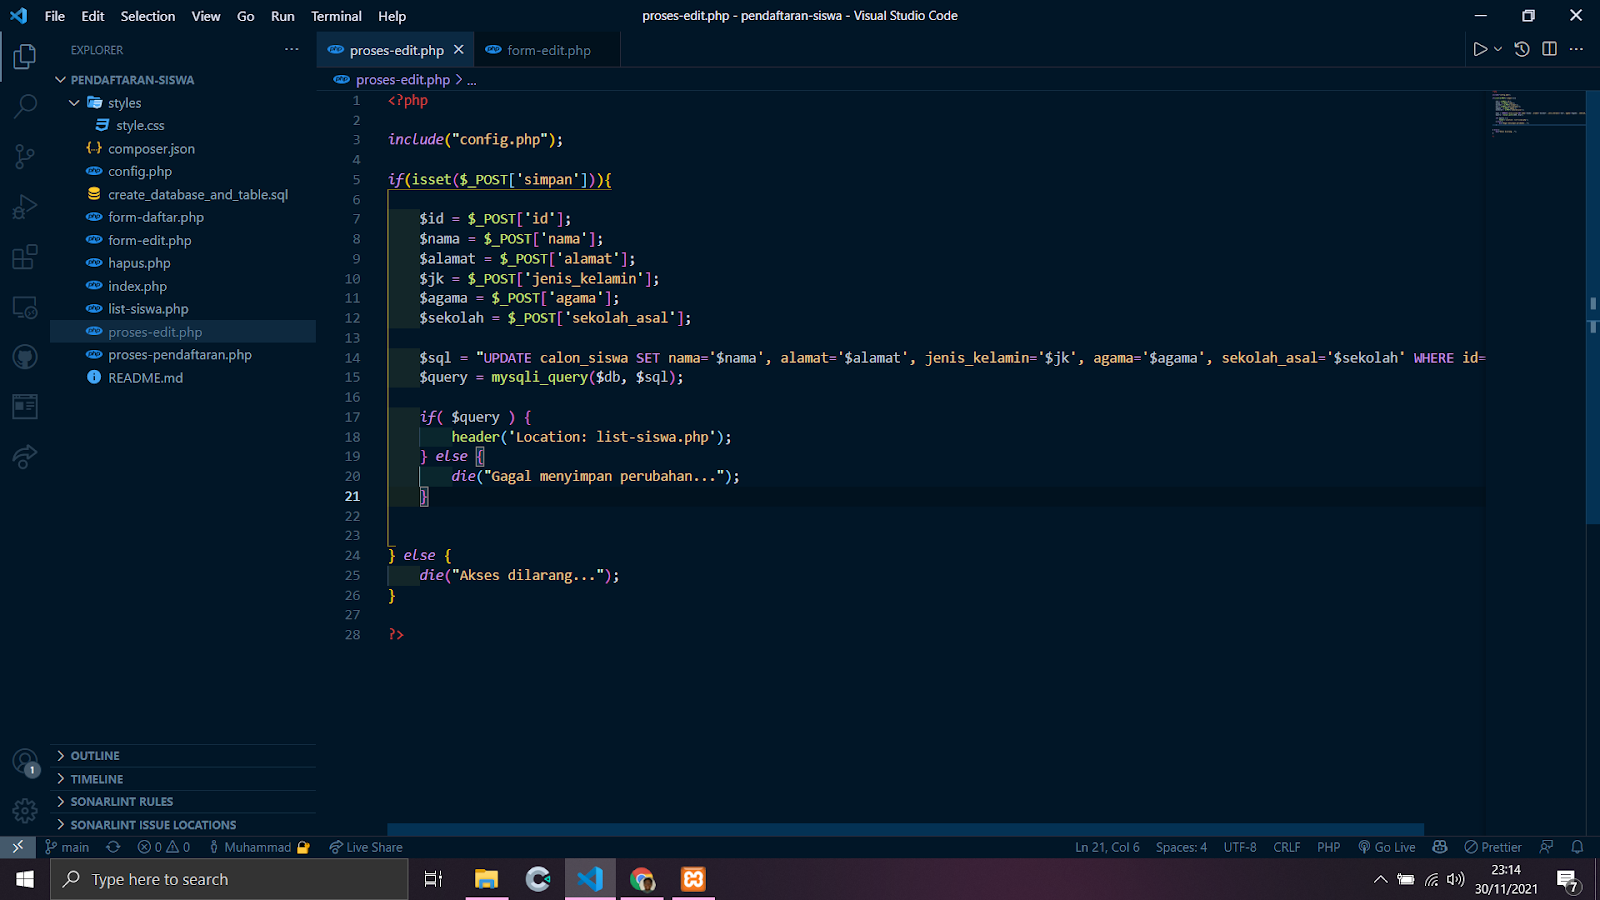Screen dimensions: 1600x900
Task: Open editor More Actions menu
Action: [x=1576, y=49]
